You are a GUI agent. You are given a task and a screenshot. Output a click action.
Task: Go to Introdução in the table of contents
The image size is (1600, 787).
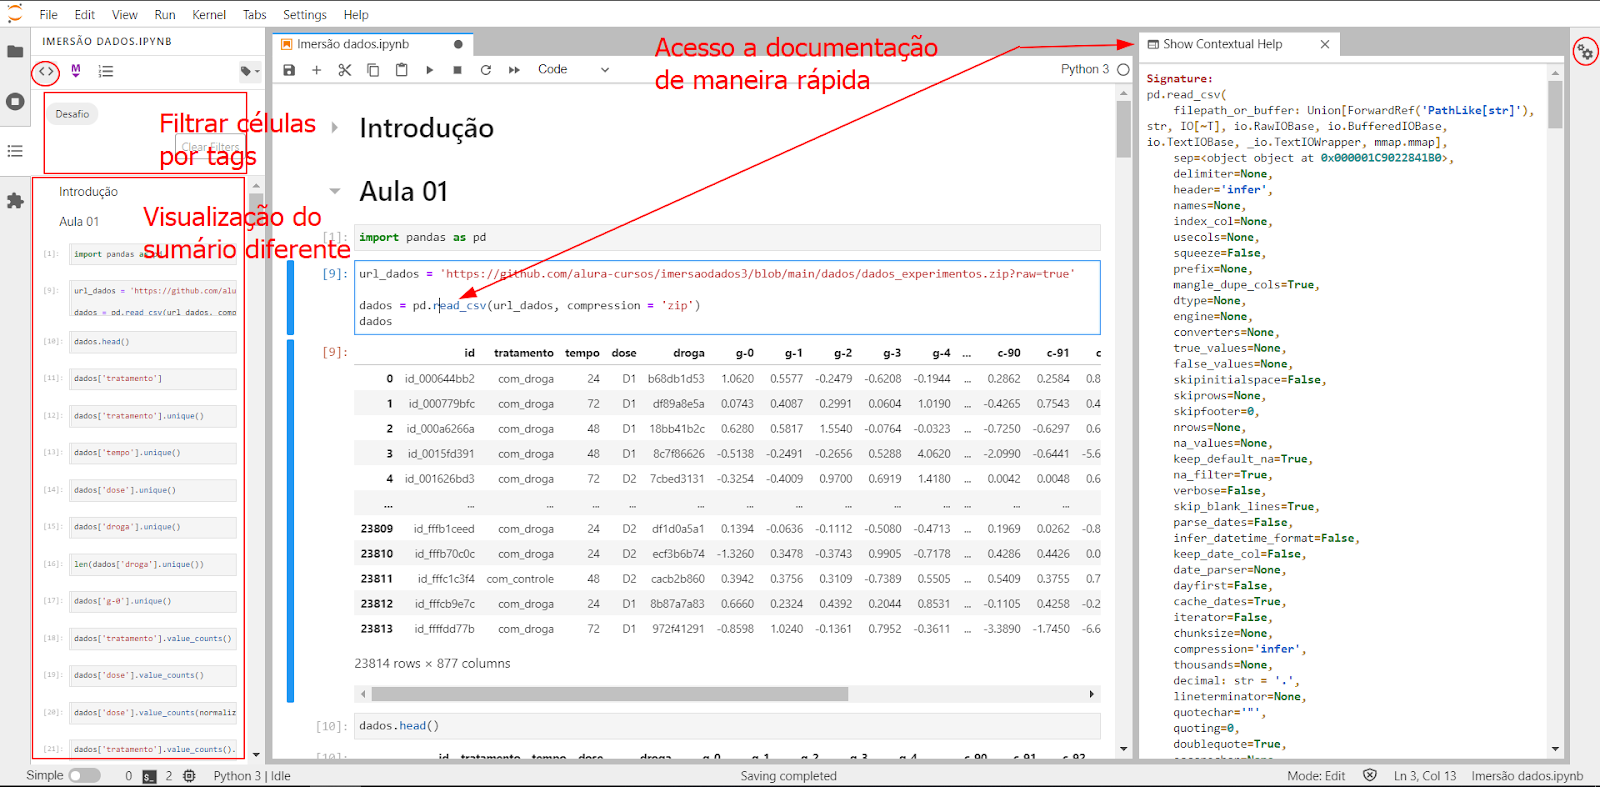click(x=88, y=192)
